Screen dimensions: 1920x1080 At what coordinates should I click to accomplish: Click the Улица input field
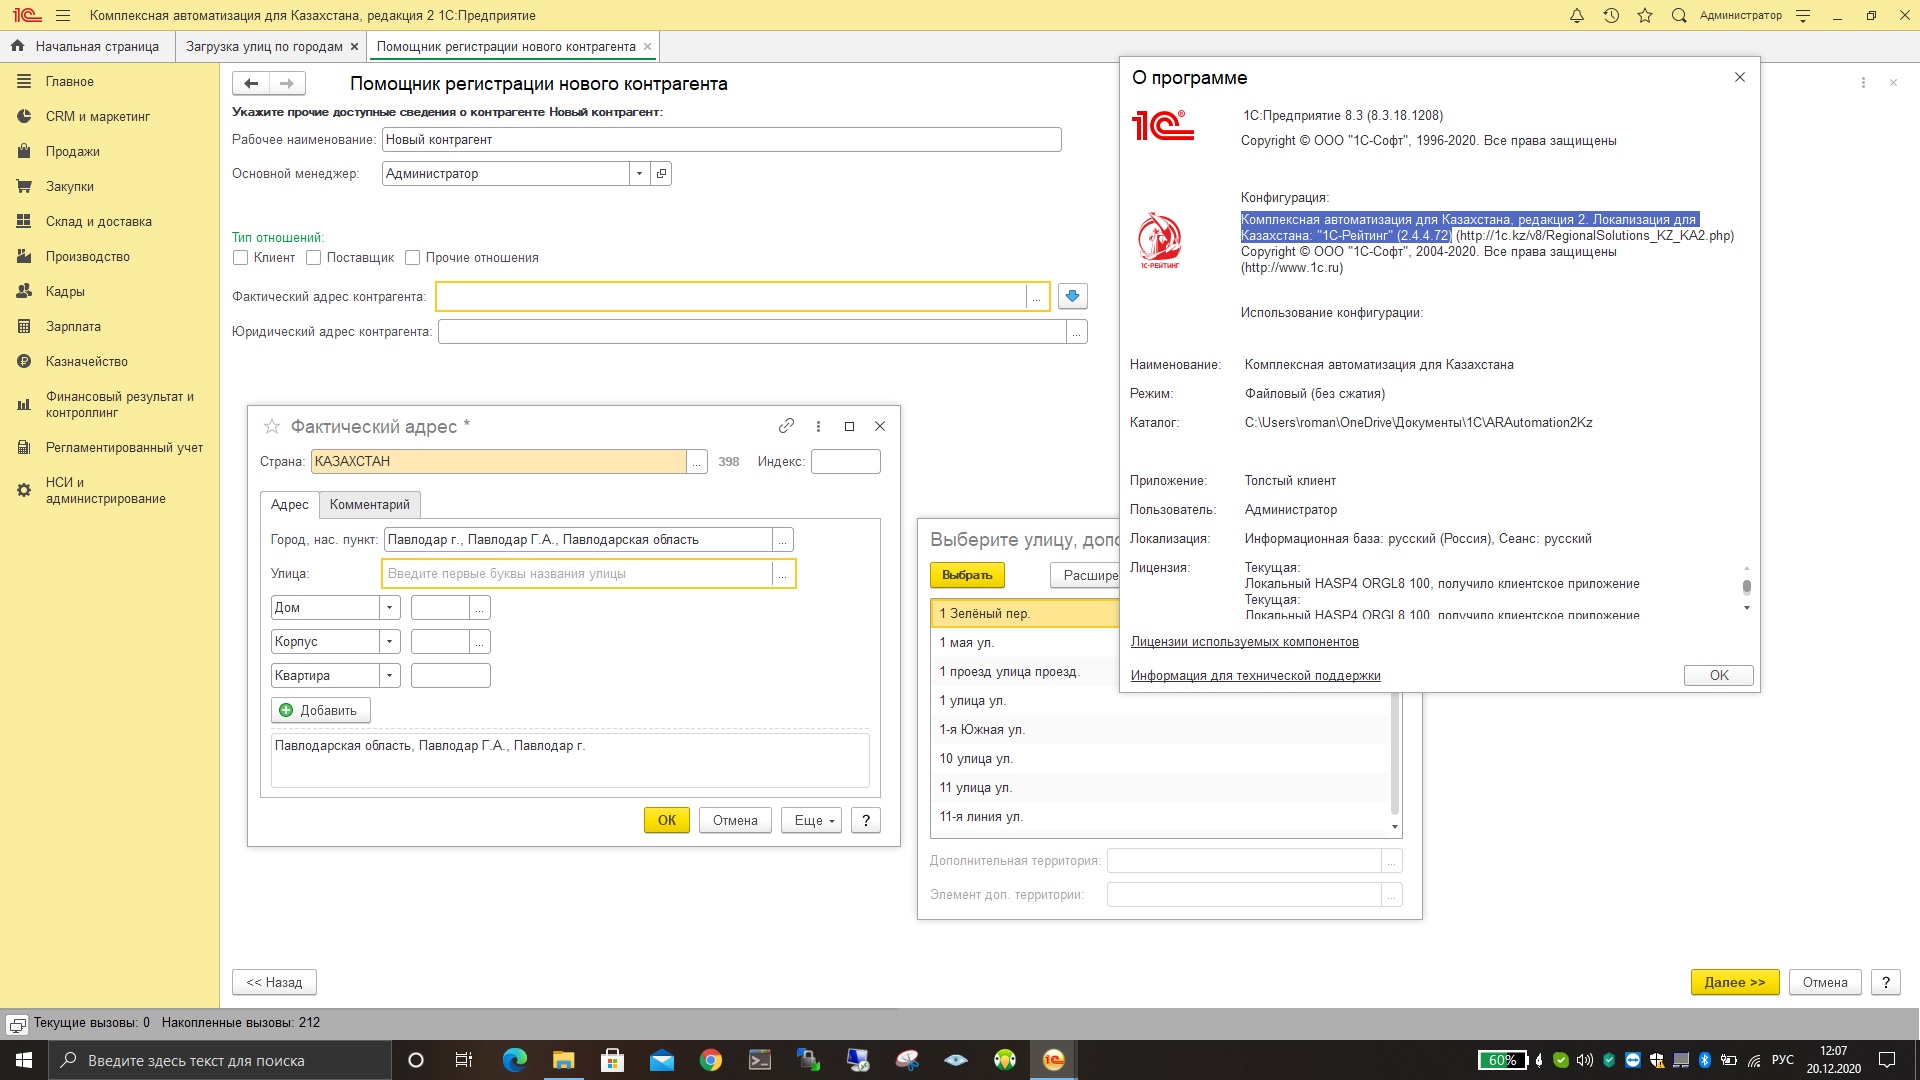click(x=578, y=573)
